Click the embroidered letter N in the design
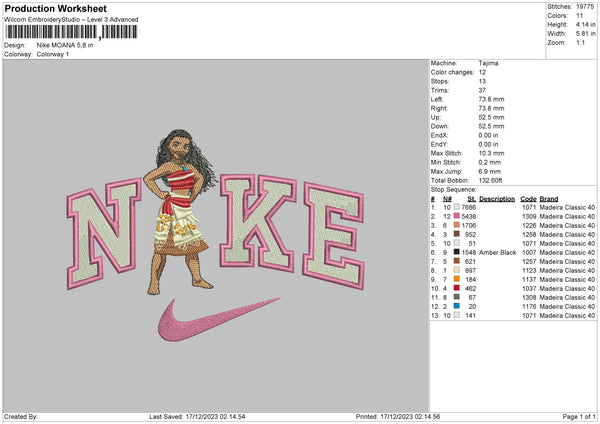 [x=103, y=233]
